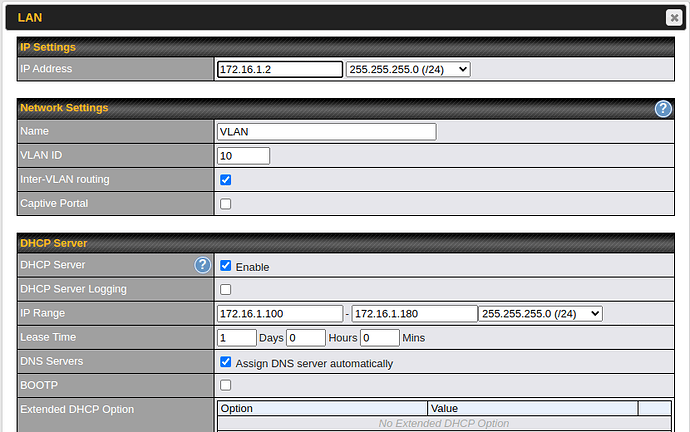Click the IP Range end address field

click(x=414, y=314)
